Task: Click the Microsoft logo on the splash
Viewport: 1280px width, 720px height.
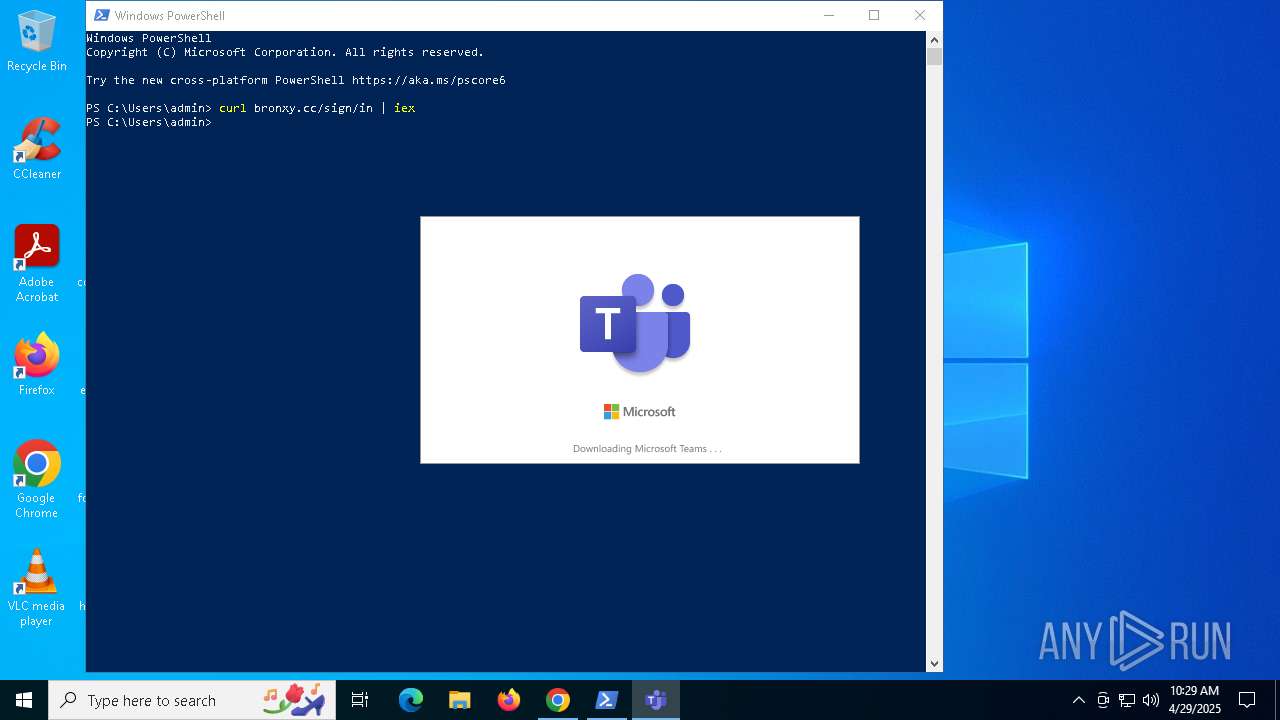Action: click(x=639, y=411)
